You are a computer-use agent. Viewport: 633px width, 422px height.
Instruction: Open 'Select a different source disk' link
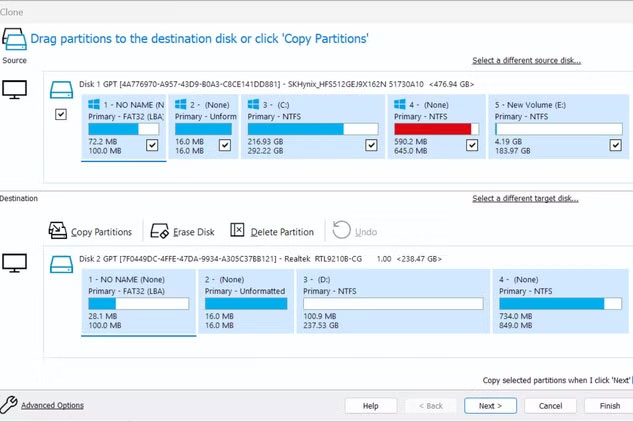[526, 61]
